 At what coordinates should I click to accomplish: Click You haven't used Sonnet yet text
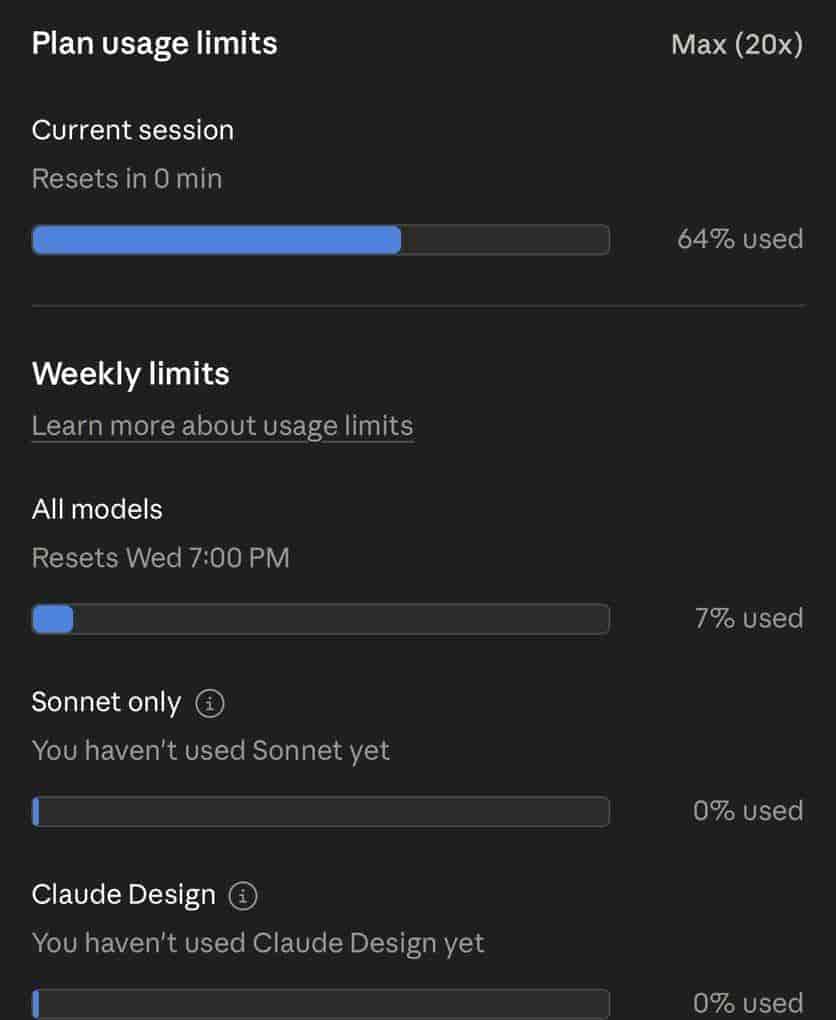211,750
